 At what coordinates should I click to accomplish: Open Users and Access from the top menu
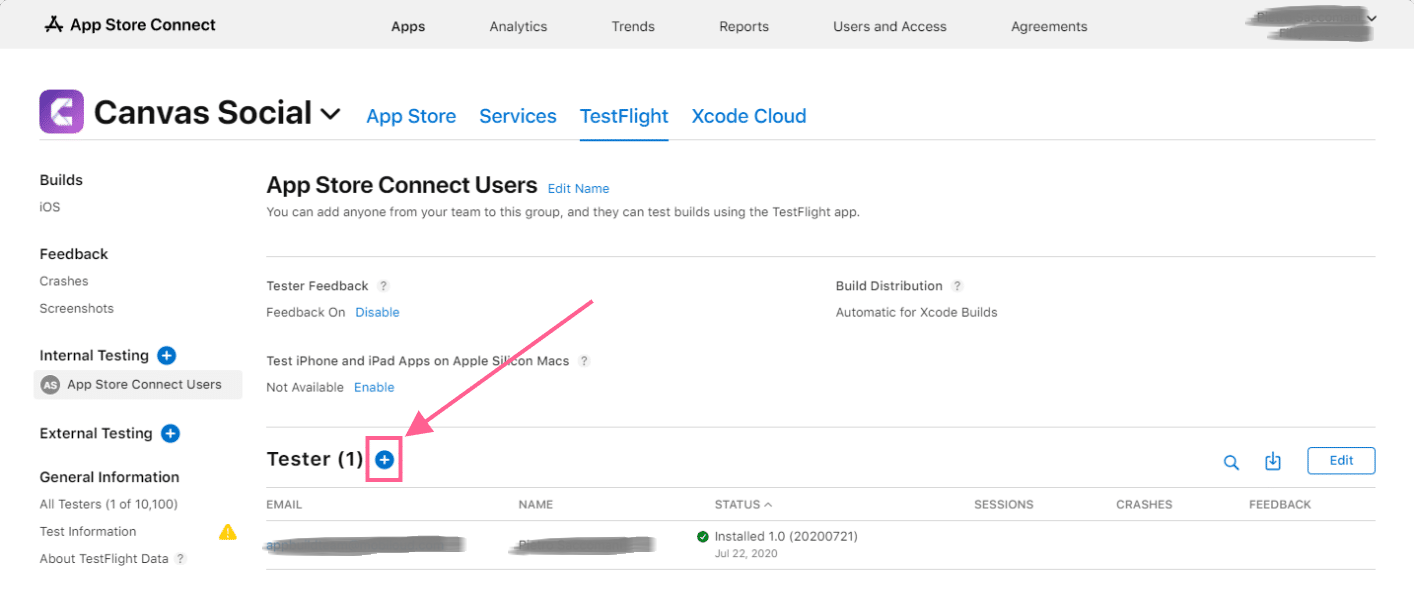tap(889, 26)
